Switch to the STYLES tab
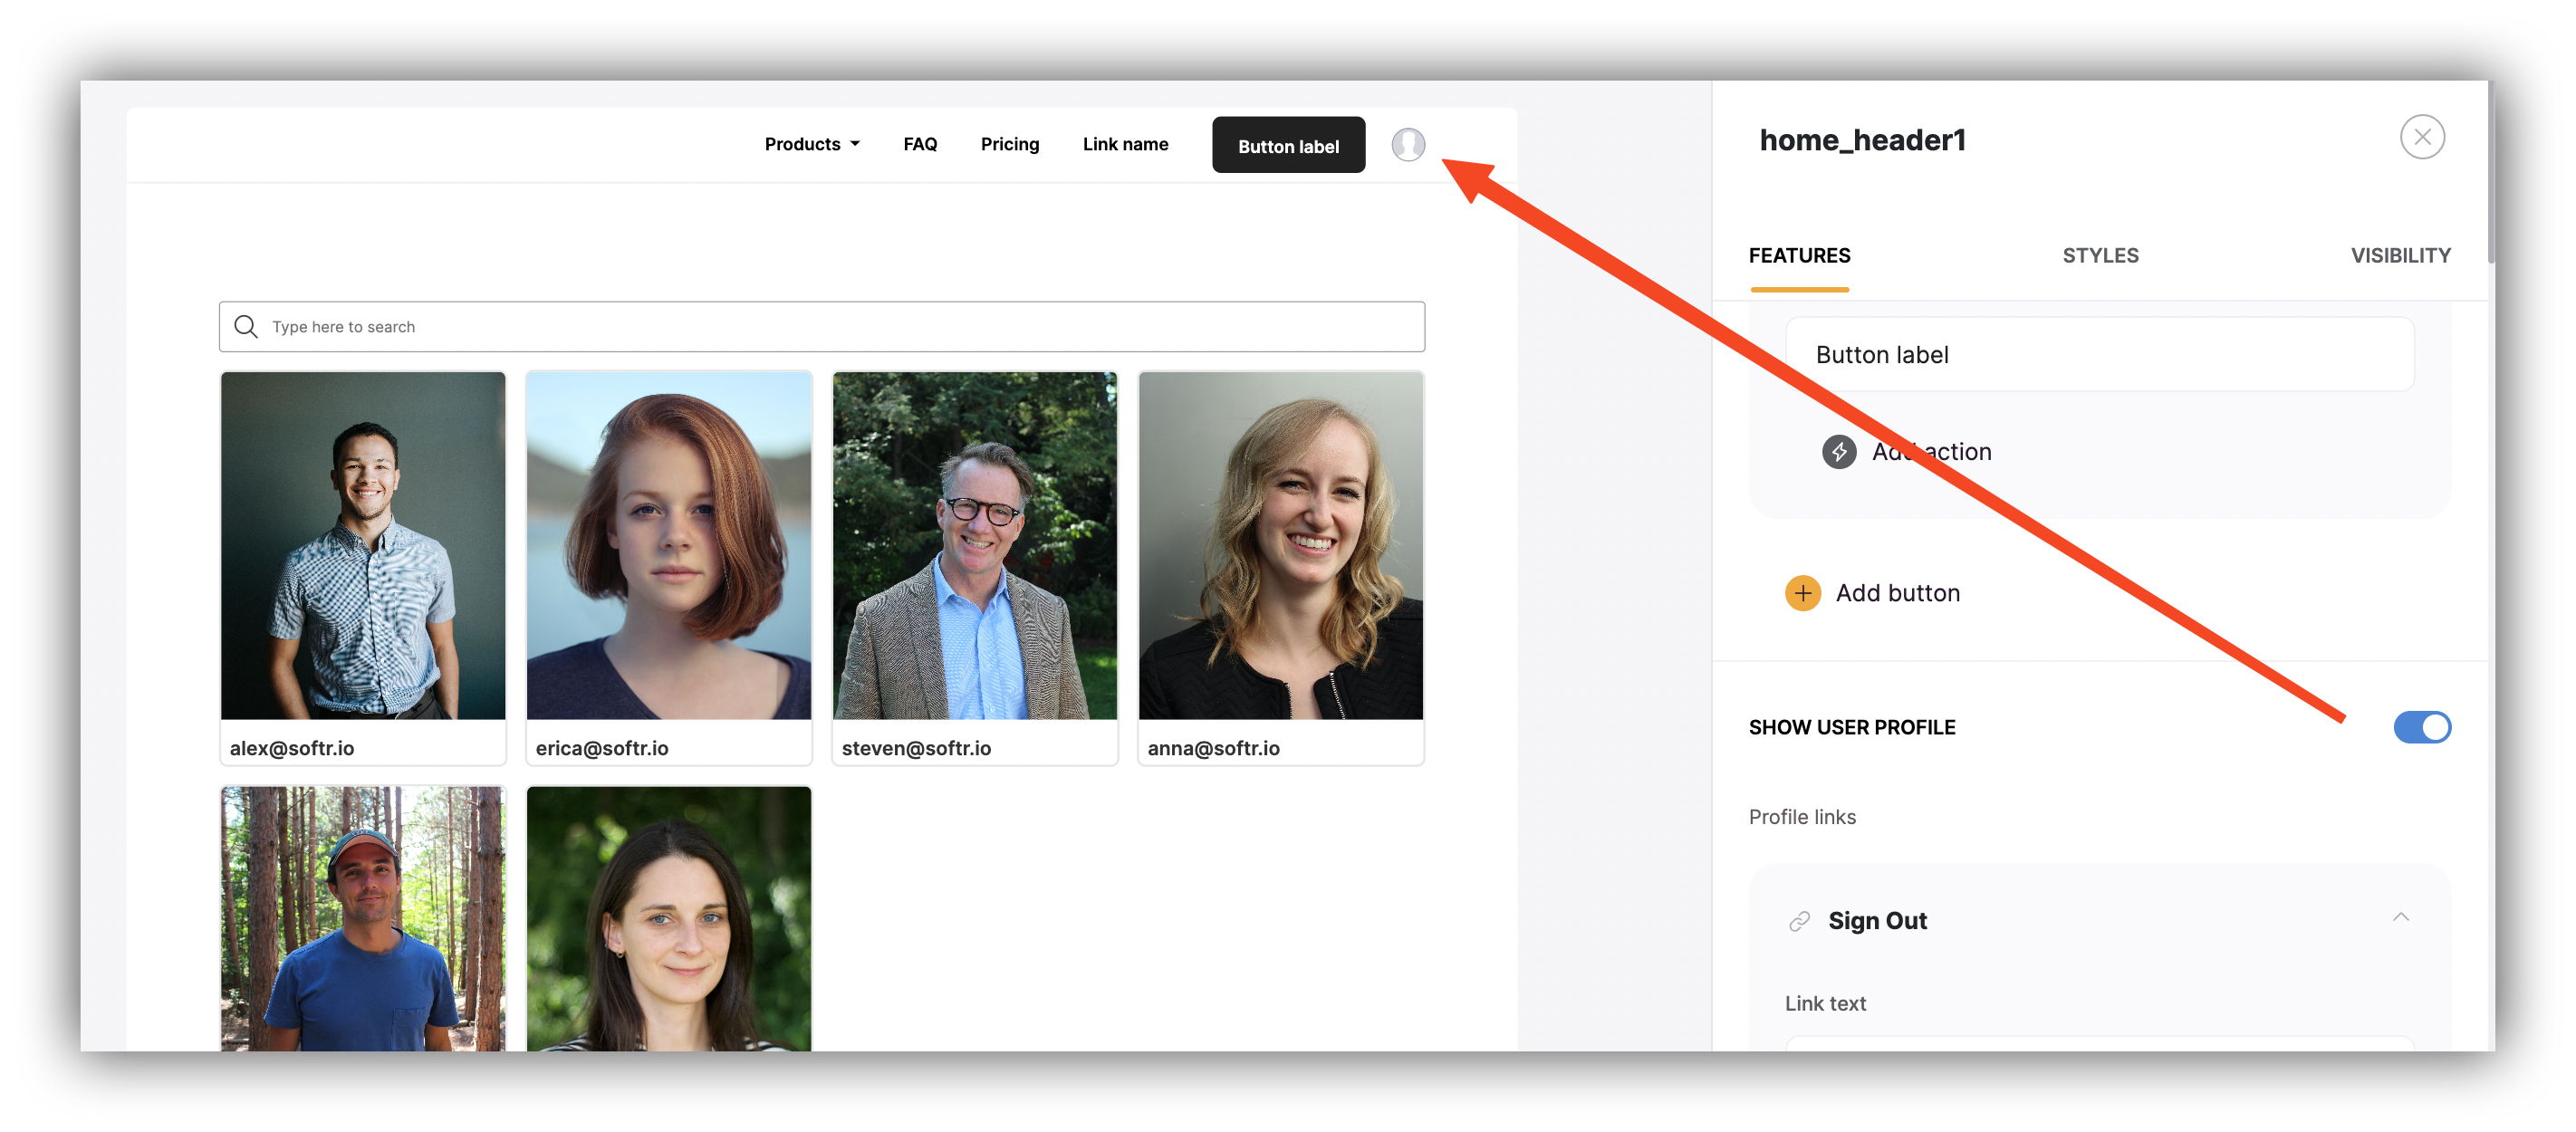 point(2100,256)
